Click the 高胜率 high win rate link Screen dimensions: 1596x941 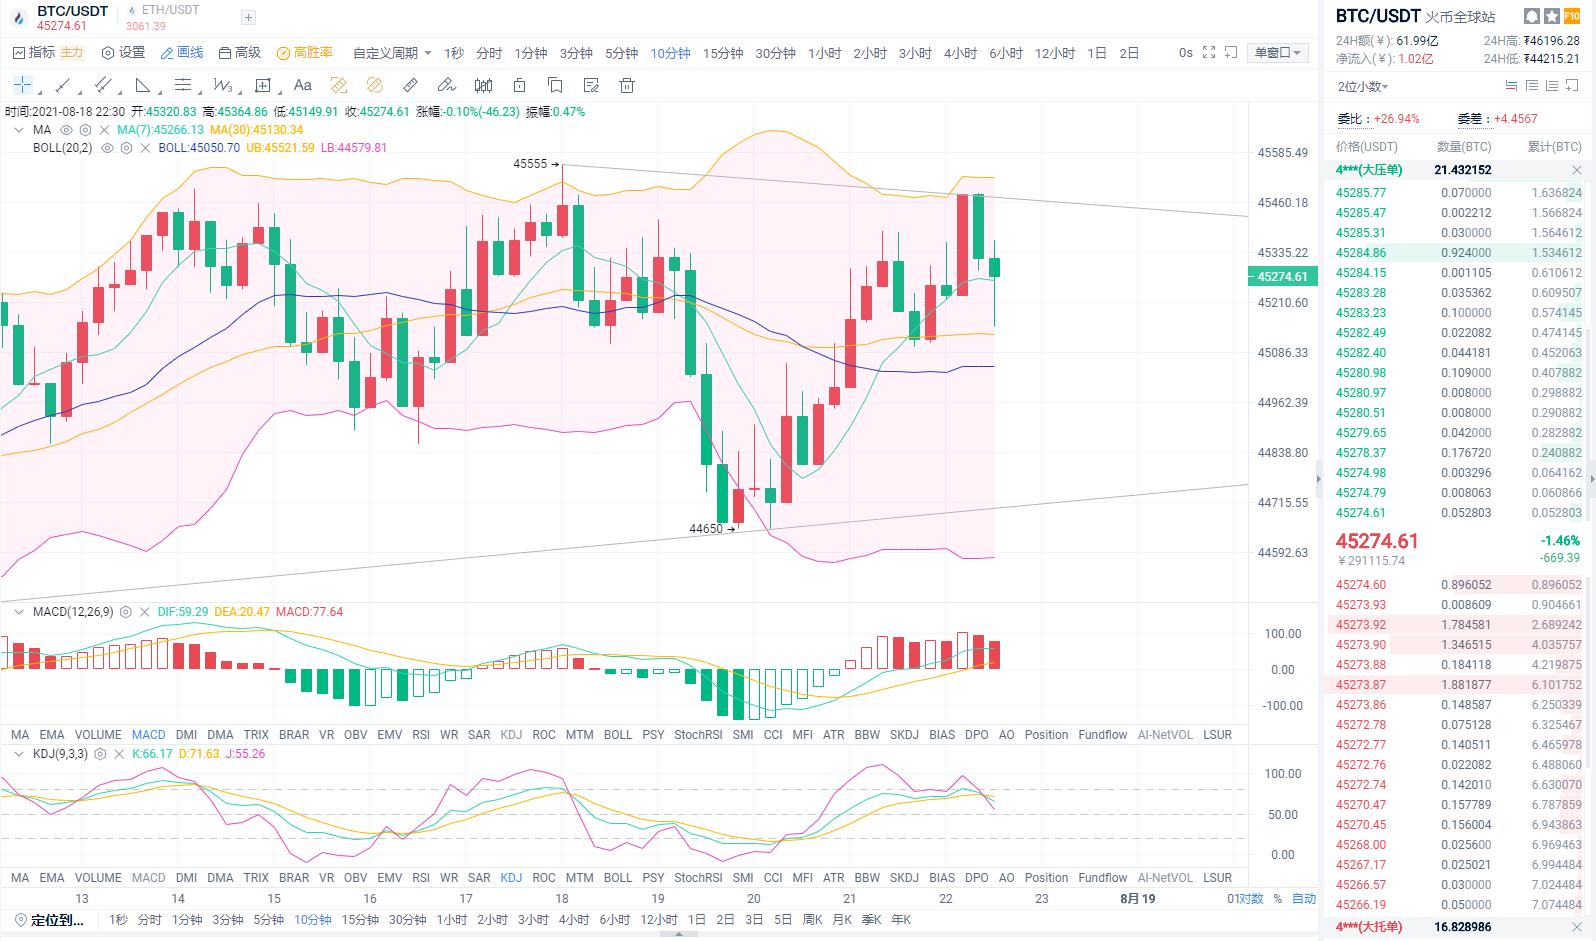305,53
